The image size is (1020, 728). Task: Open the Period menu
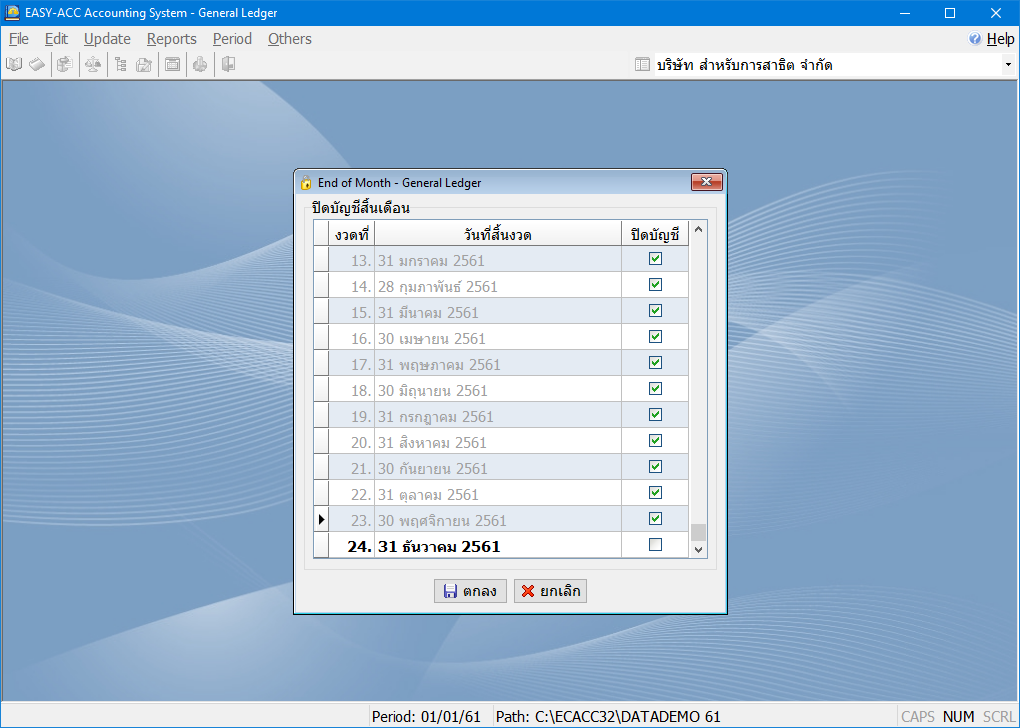(232, 39)
